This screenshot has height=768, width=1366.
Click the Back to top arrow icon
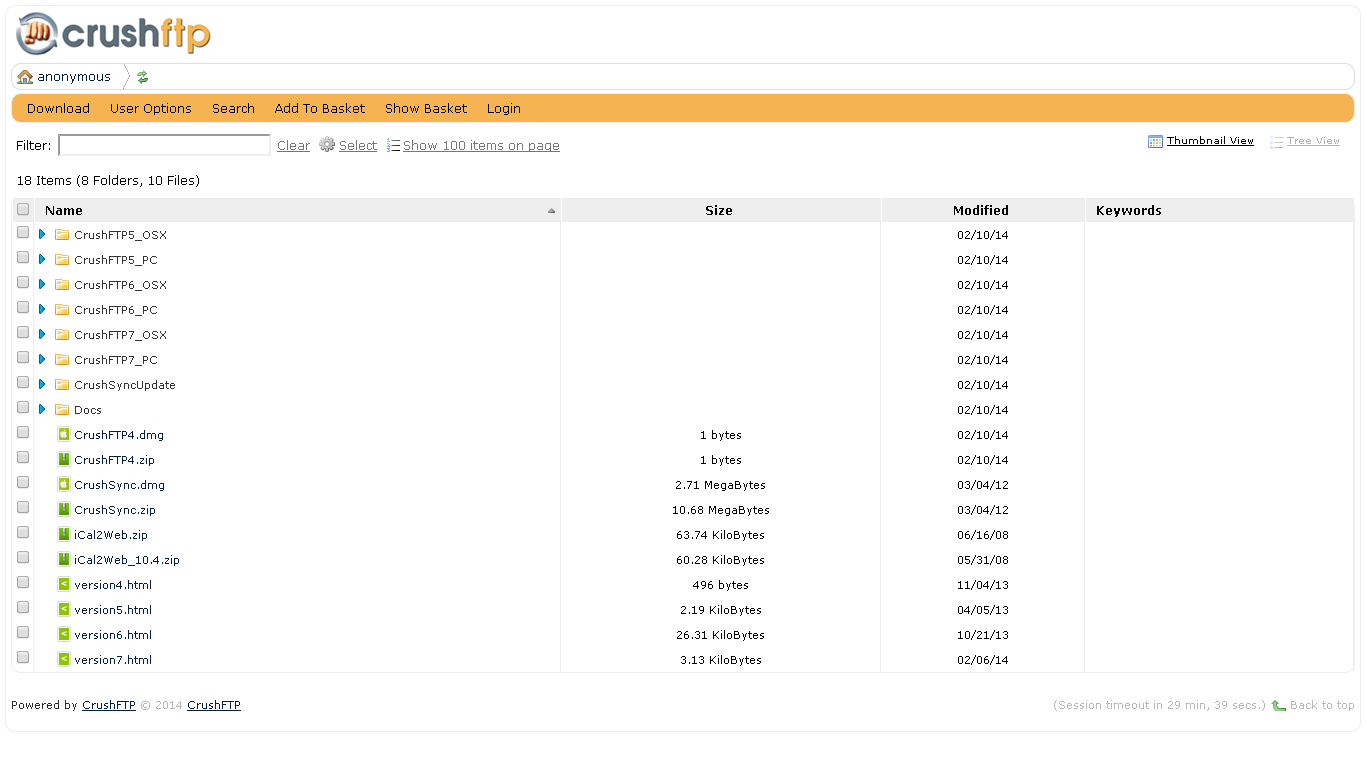coord(1278,705)
